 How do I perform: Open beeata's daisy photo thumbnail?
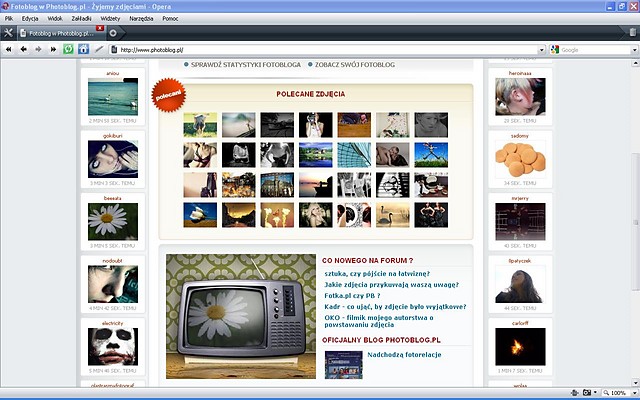113,222
